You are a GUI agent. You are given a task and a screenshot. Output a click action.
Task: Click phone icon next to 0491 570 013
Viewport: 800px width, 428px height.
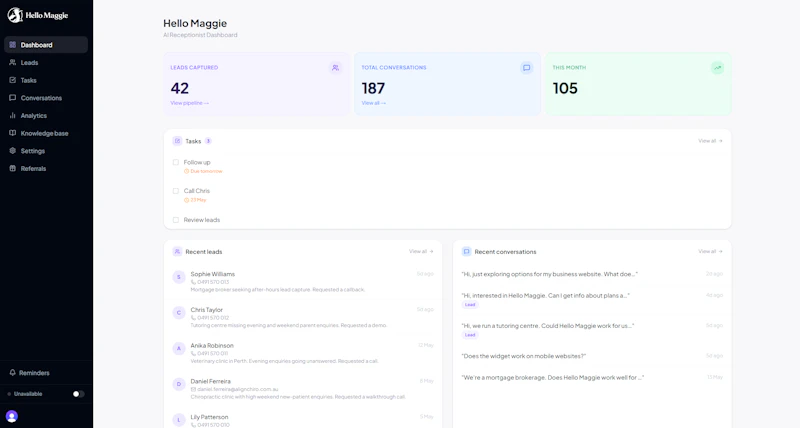[x=193, y=282]
